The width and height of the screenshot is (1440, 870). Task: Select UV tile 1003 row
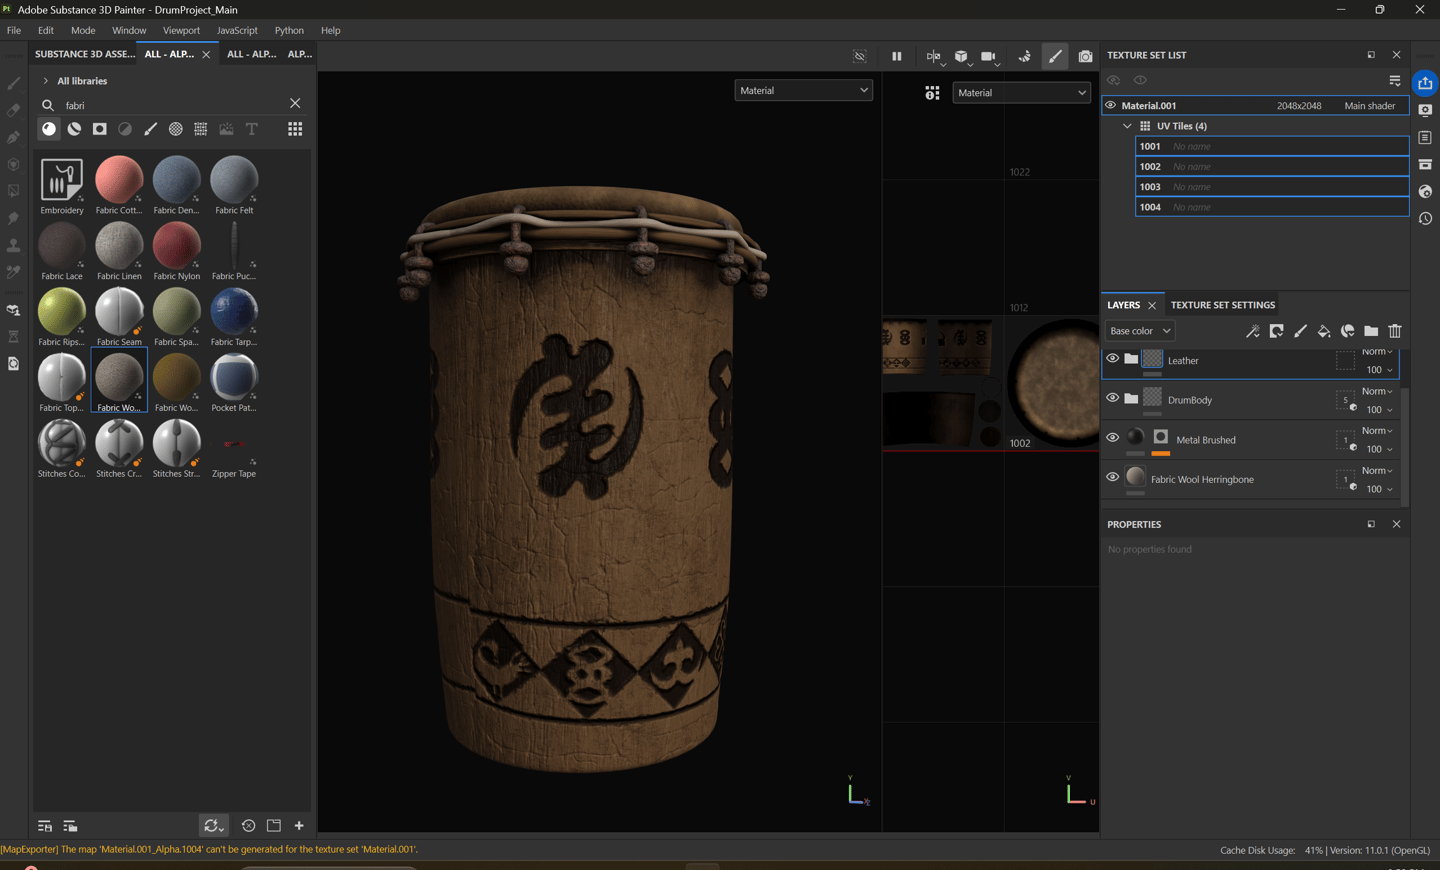[x=1271, y=187]
